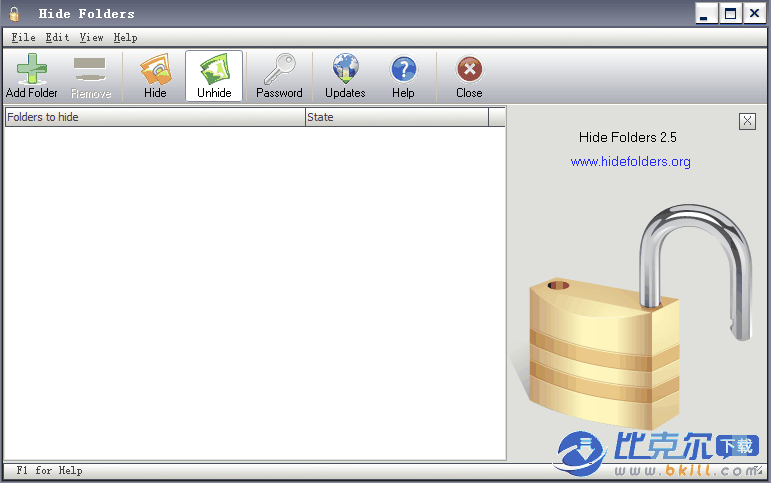Sort by Folders to hide column

(155, 117)
